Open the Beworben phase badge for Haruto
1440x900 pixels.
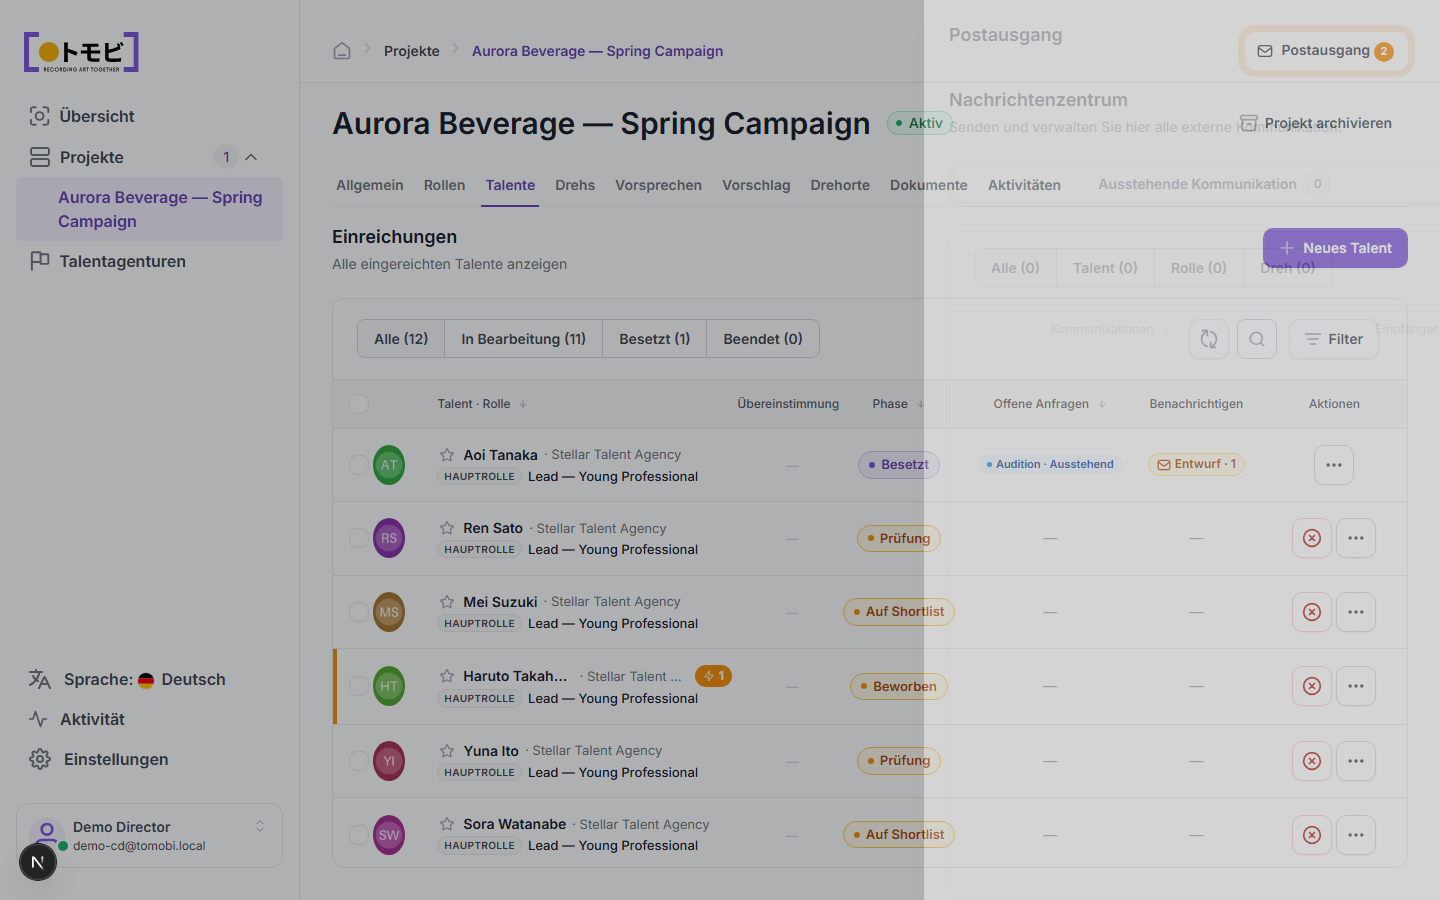pyautogui.click(x=898, y=686)
